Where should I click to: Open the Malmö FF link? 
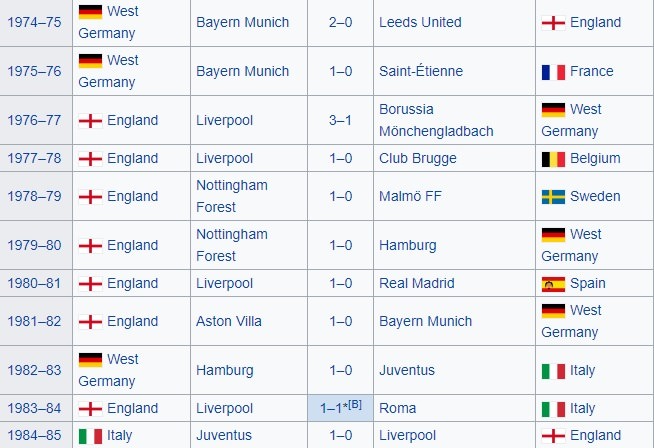[410, 196]
